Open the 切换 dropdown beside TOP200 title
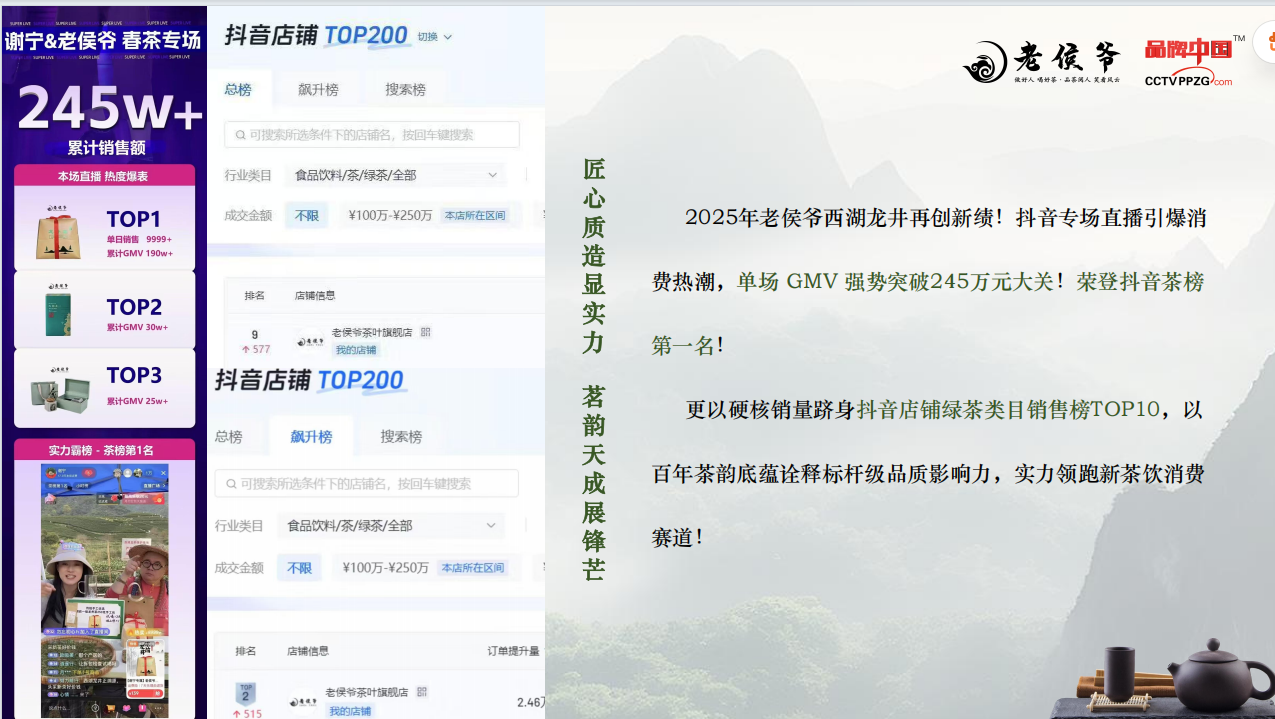Image resolution: width=1275 pixels, height=719 pixels. click(435, 37)
